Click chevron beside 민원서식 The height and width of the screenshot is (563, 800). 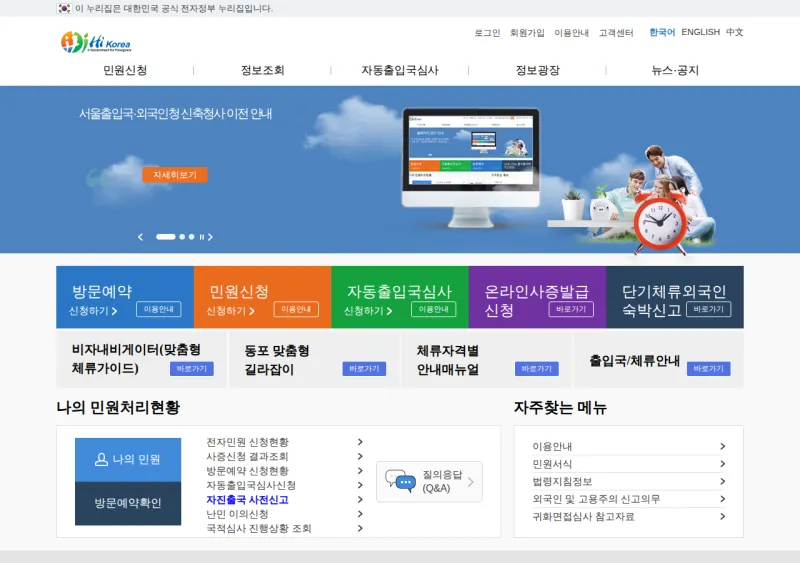tap(722, 464)
